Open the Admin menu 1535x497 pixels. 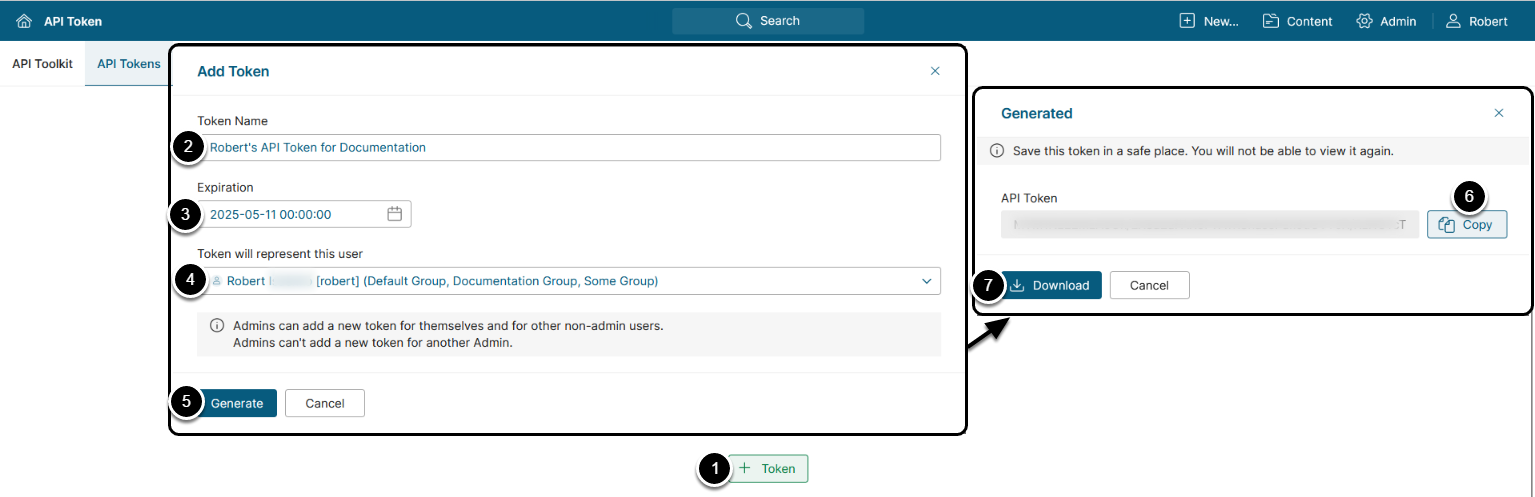[1386, 21]
